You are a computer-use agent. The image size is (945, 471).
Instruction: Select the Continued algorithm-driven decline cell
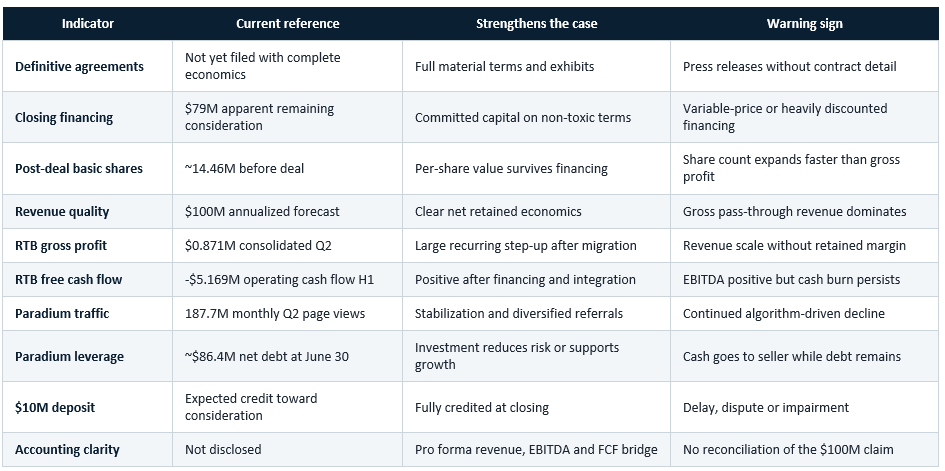783,313
